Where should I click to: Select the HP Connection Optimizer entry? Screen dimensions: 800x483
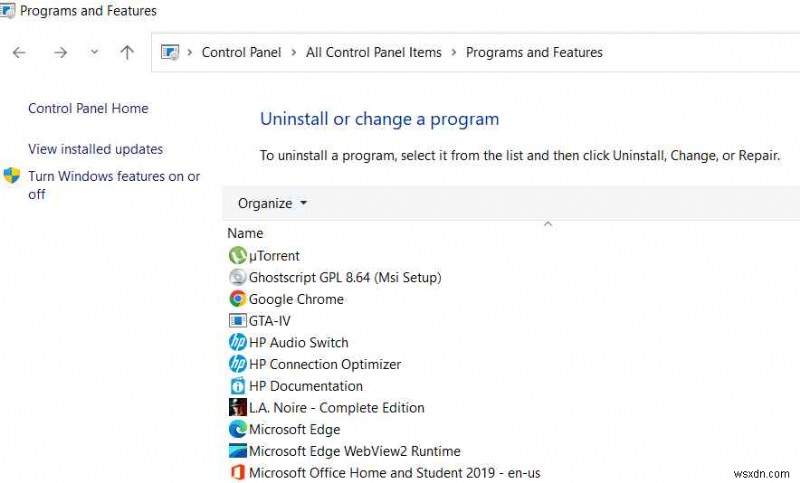pyautogui.click(x=324, y=364)
